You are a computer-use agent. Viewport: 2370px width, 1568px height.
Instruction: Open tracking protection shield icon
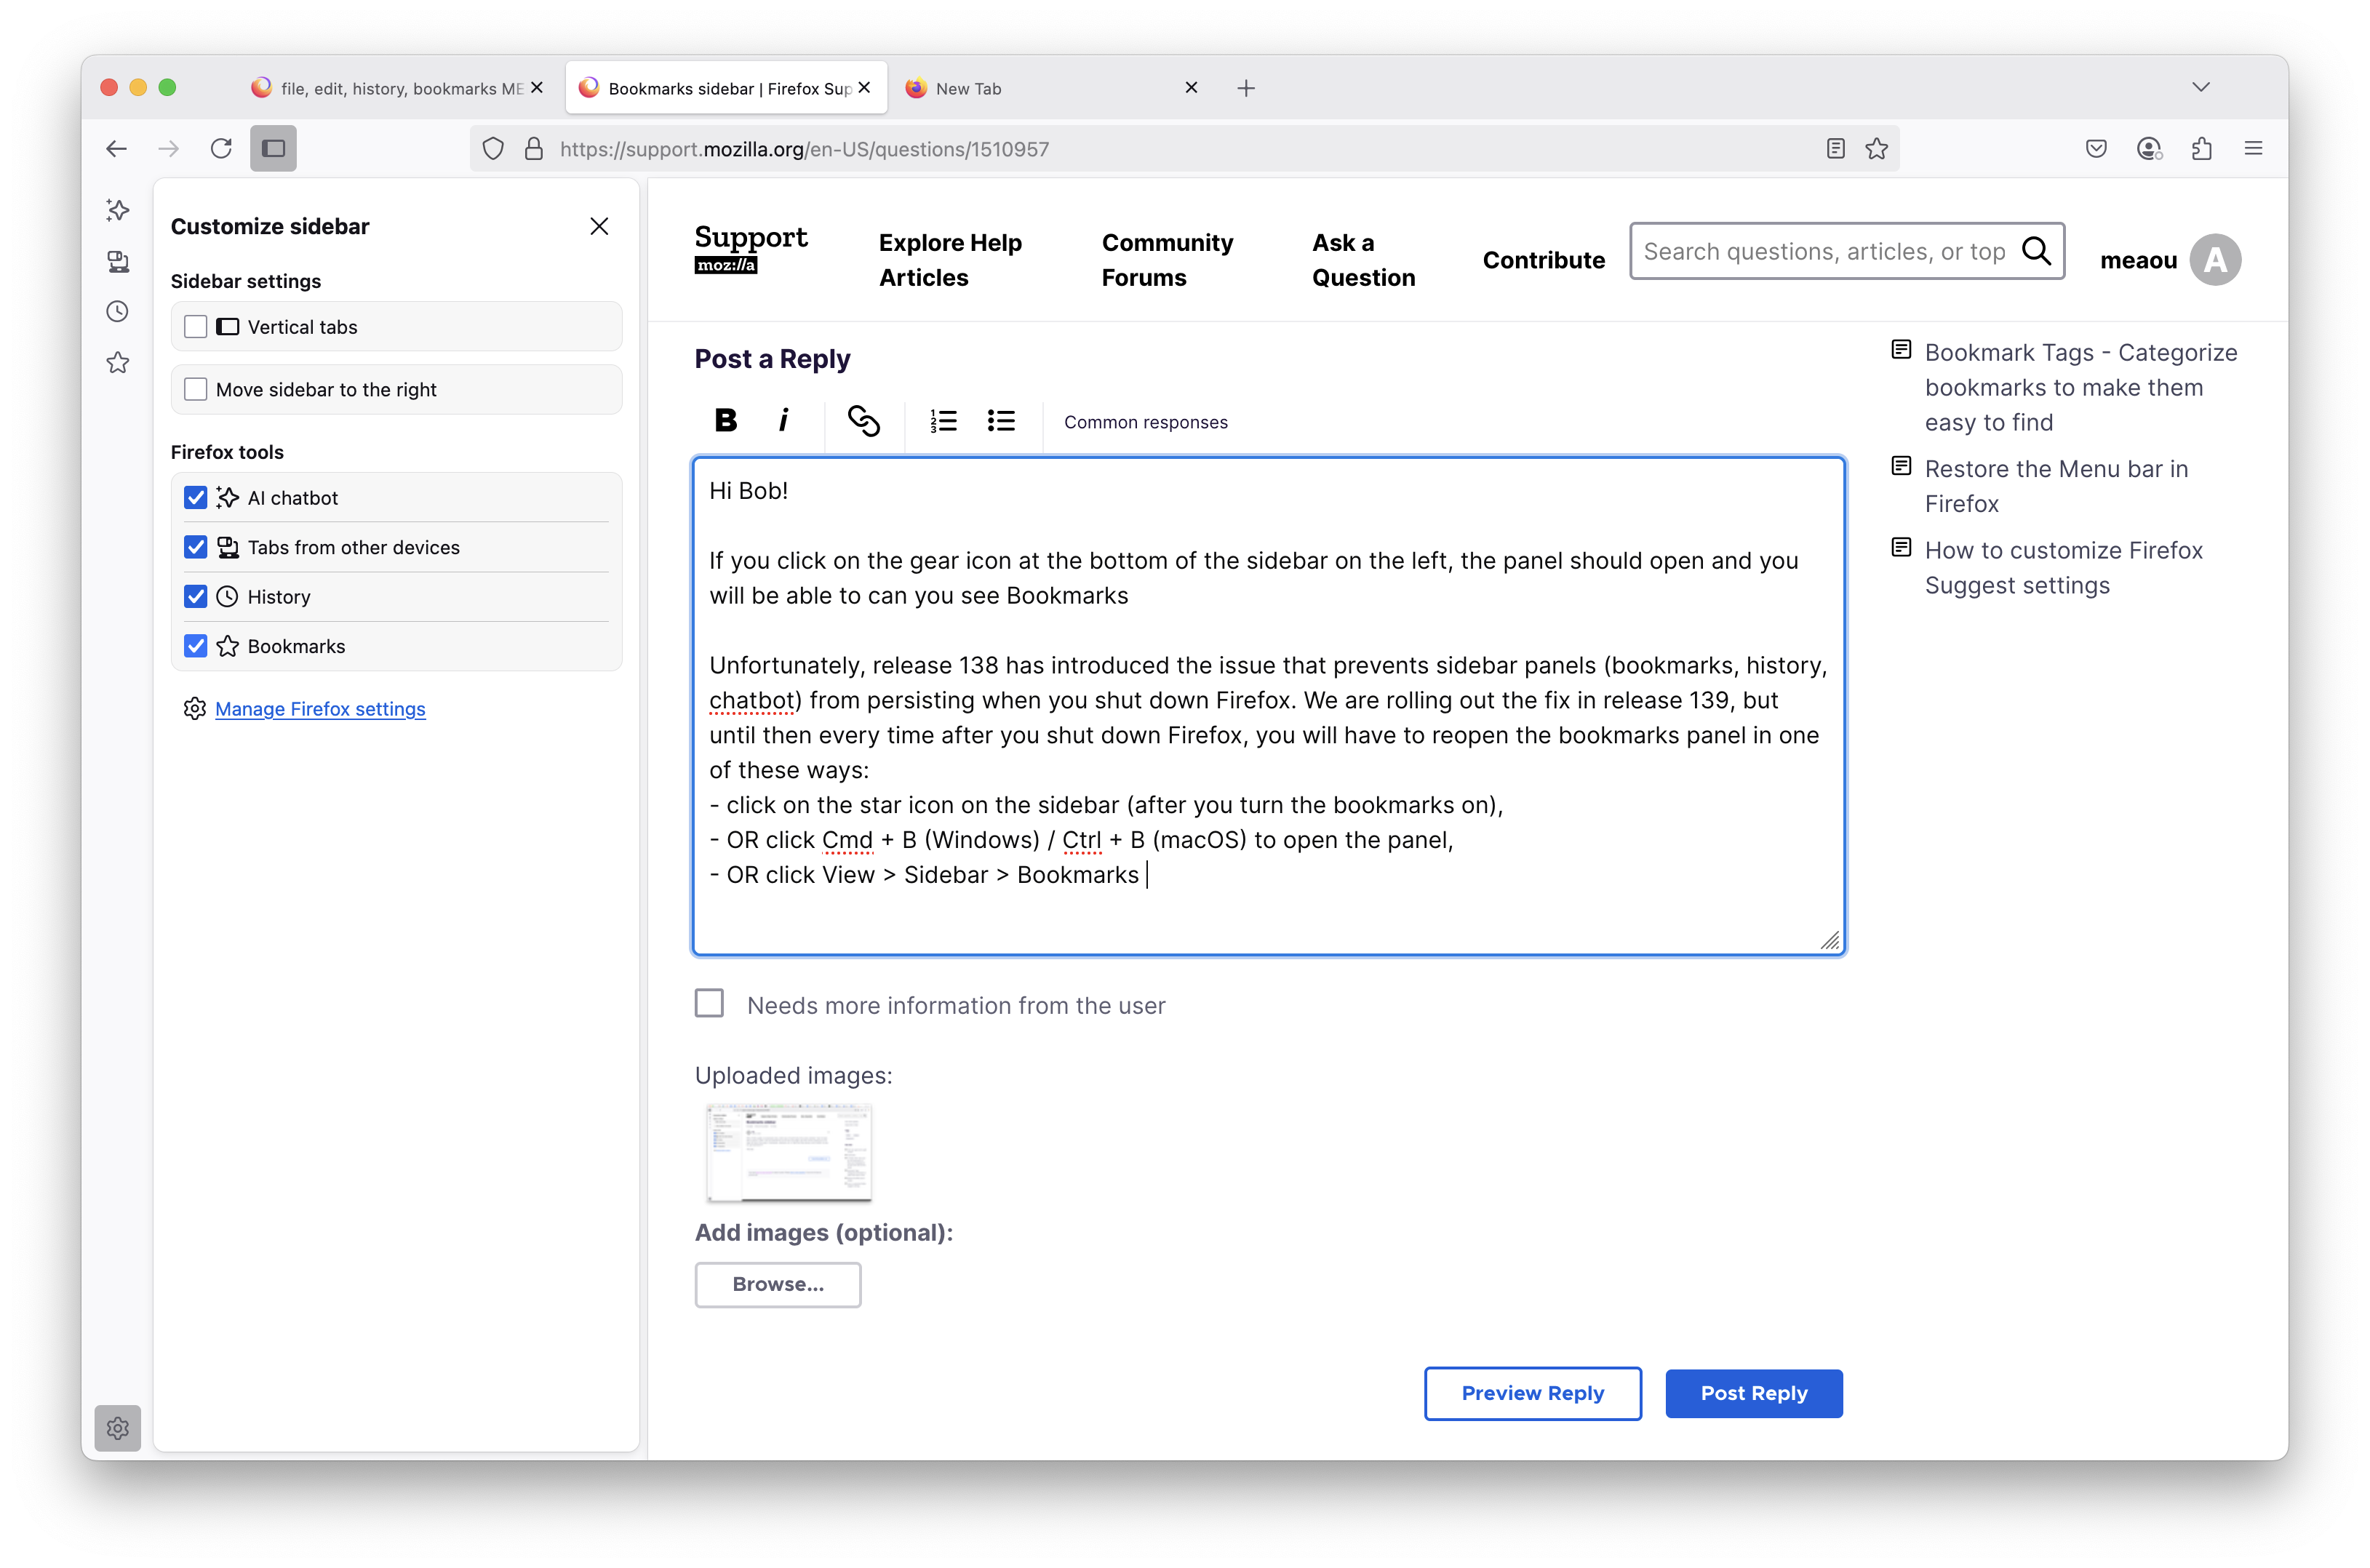tap(493, 149)
